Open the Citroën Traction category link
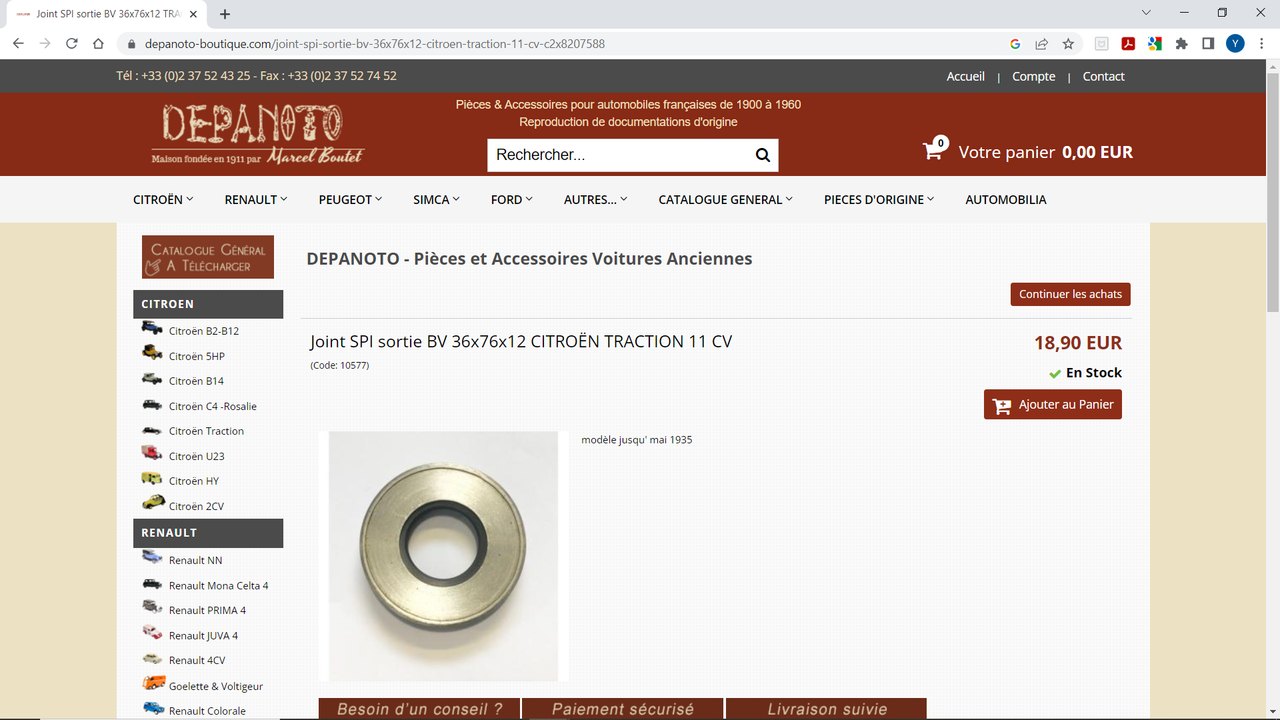 pos(206,431)
